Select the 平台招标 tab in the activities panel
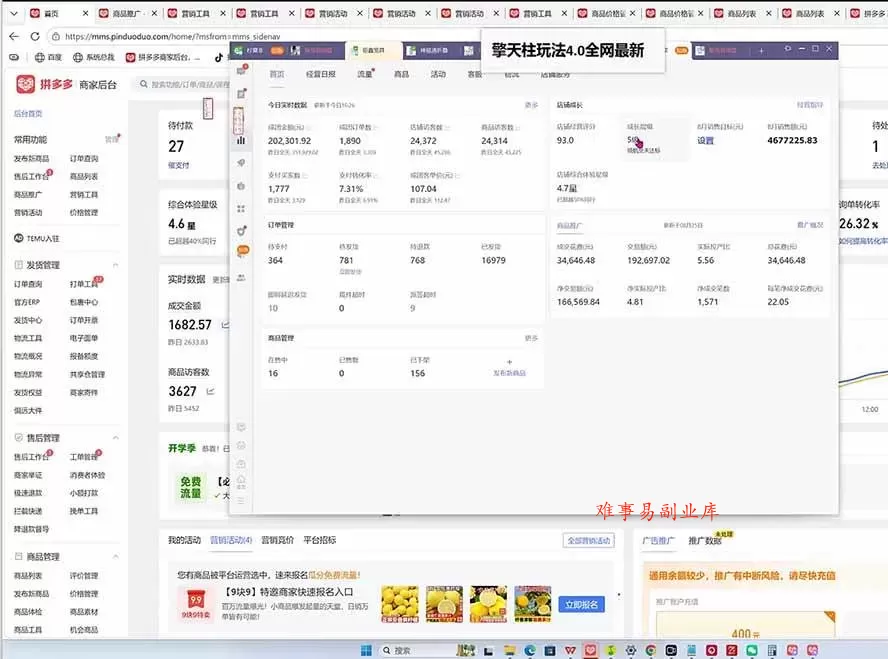888x659 pixels. [320, 540]
